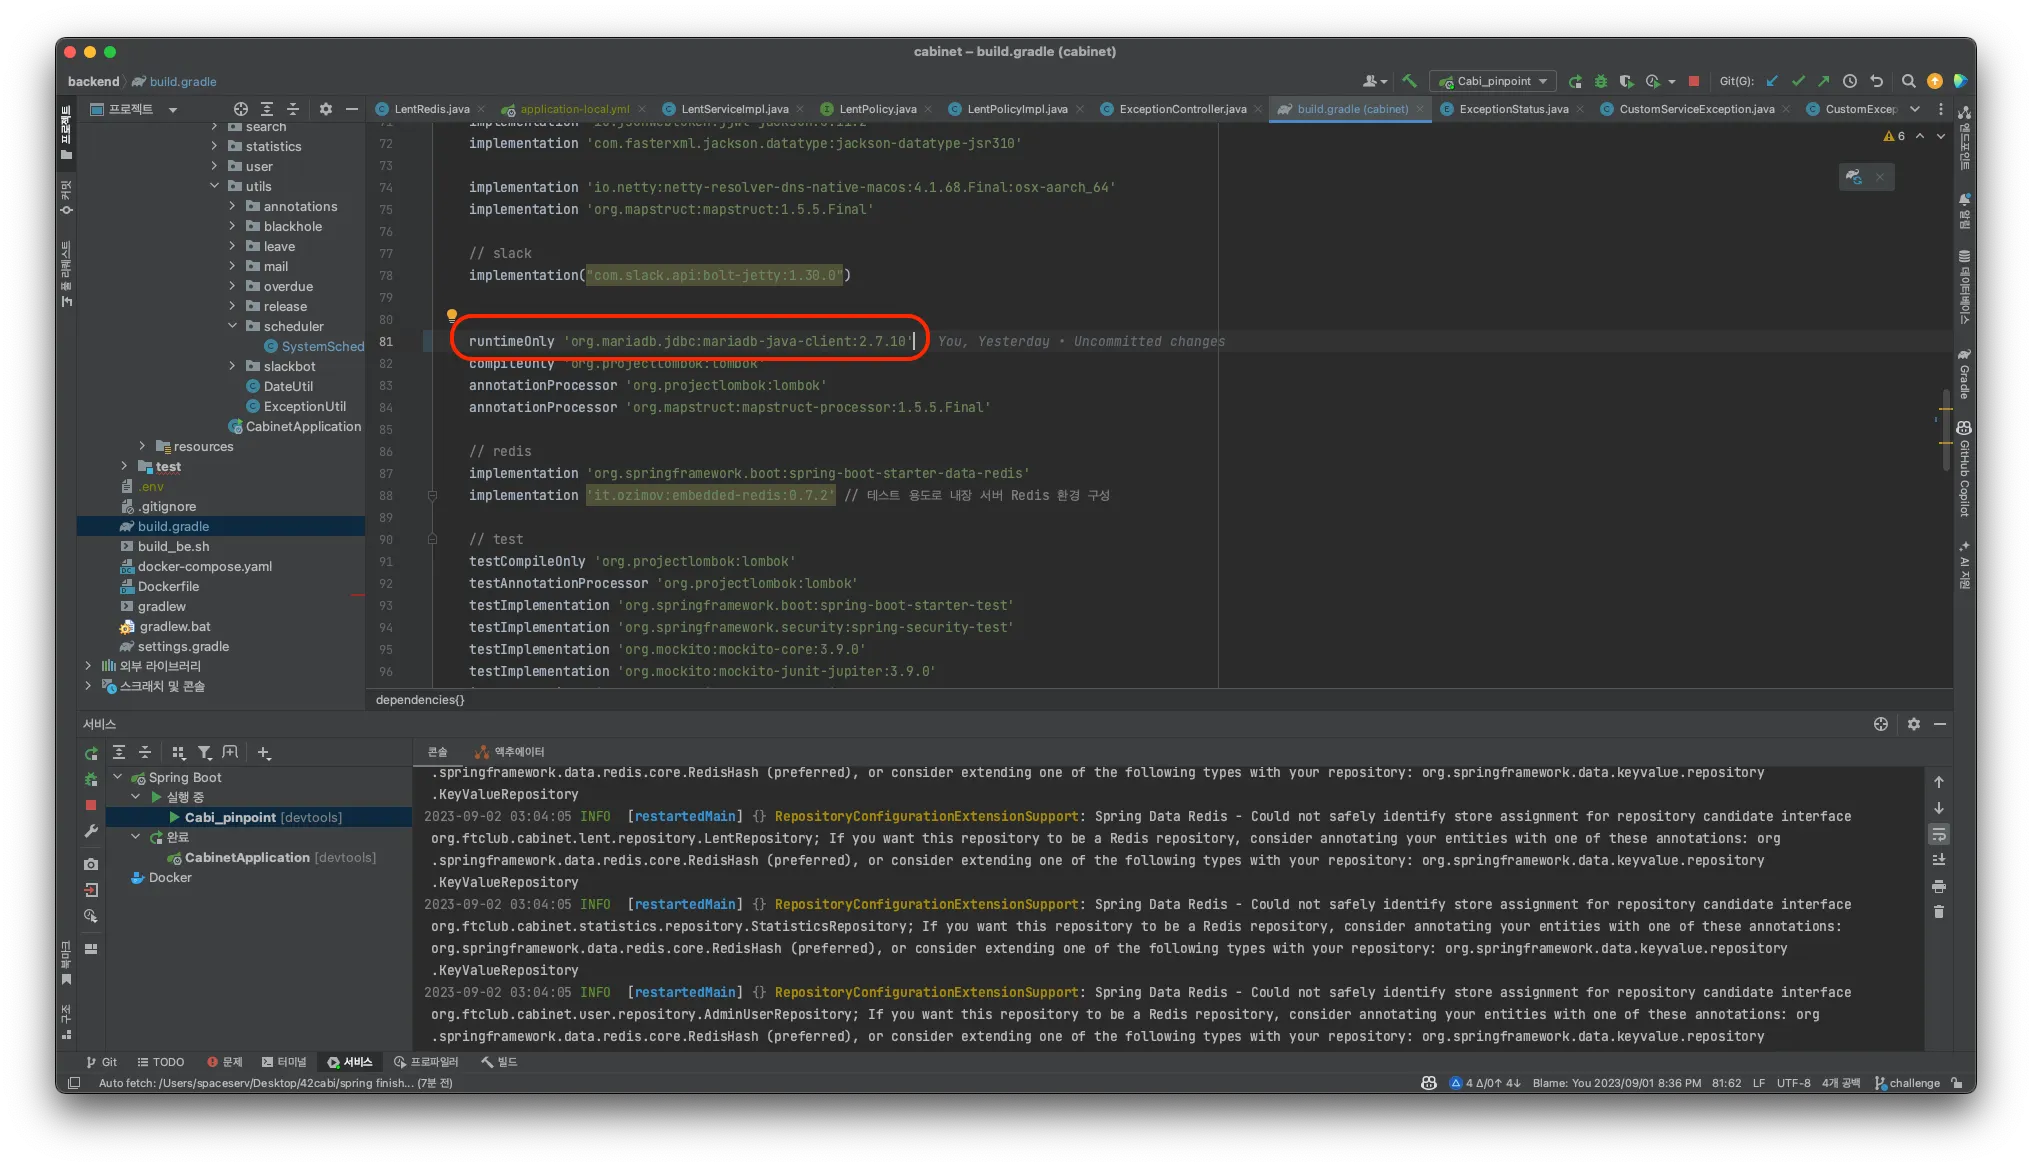This screenshot has height=1167, width=2032.
Task: Collapse the scheduler folder in project tree
Action: coord(232,326)
